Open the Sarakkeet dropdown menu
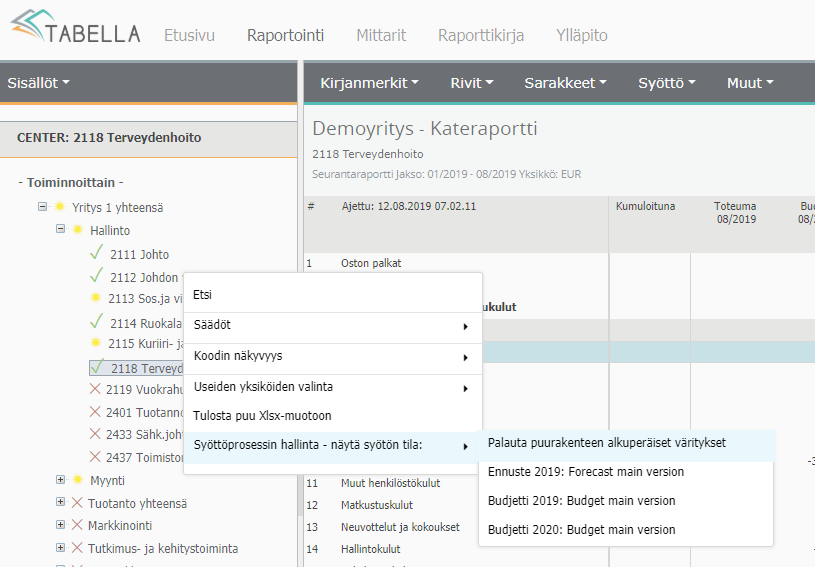 click(x=565, y=83)
